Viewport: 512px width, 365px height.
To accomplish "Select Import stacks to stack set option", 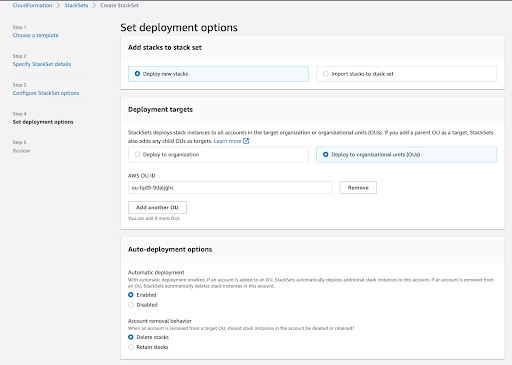I will (x=406, y=74).
